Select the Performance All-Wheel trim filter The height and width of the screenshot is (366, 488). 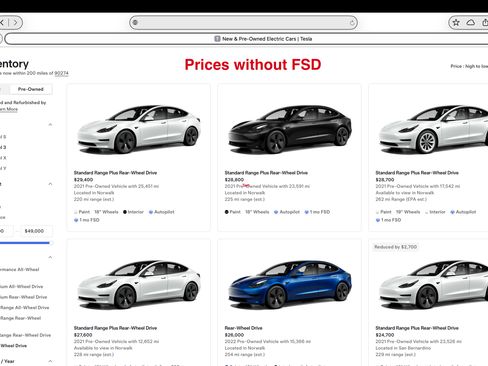[x=19, y=269]
